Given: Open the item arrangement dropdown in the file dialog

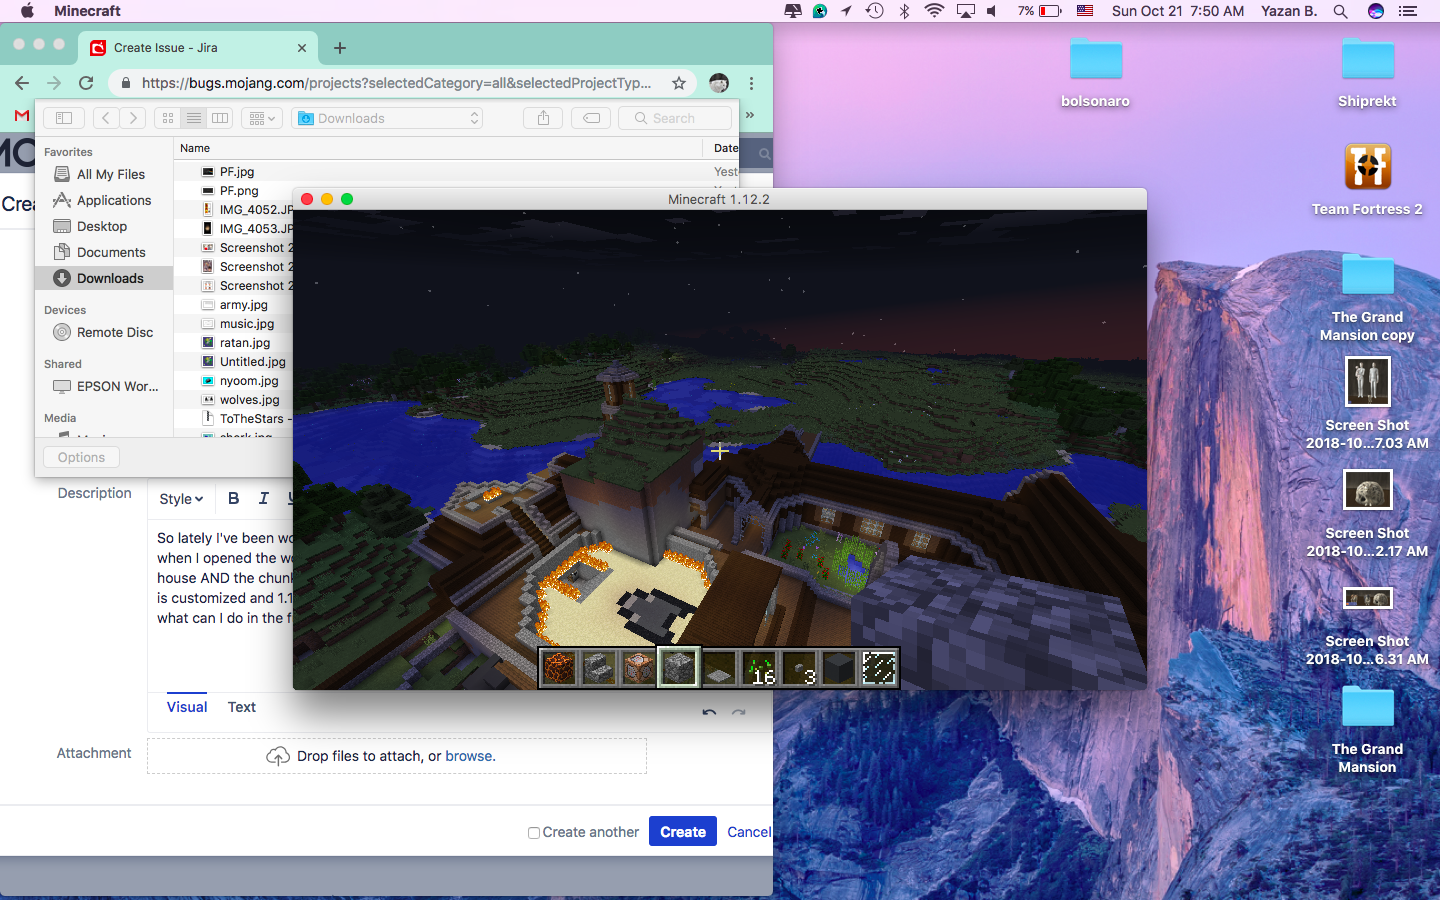Looking at the screenshot, I should coord(262,118).
